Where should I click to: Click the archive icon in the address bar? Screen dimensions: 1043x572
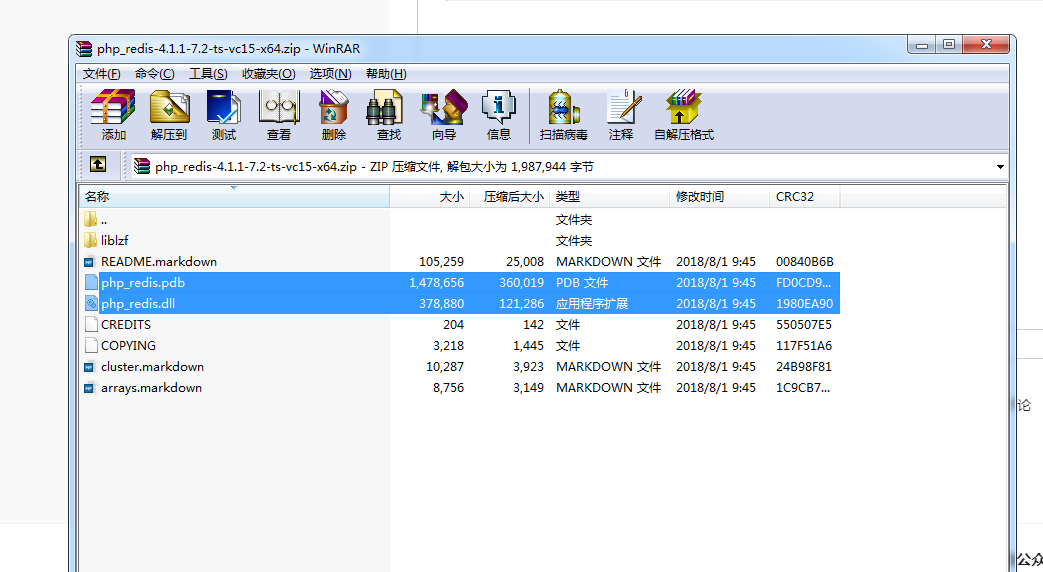[142, 166]
